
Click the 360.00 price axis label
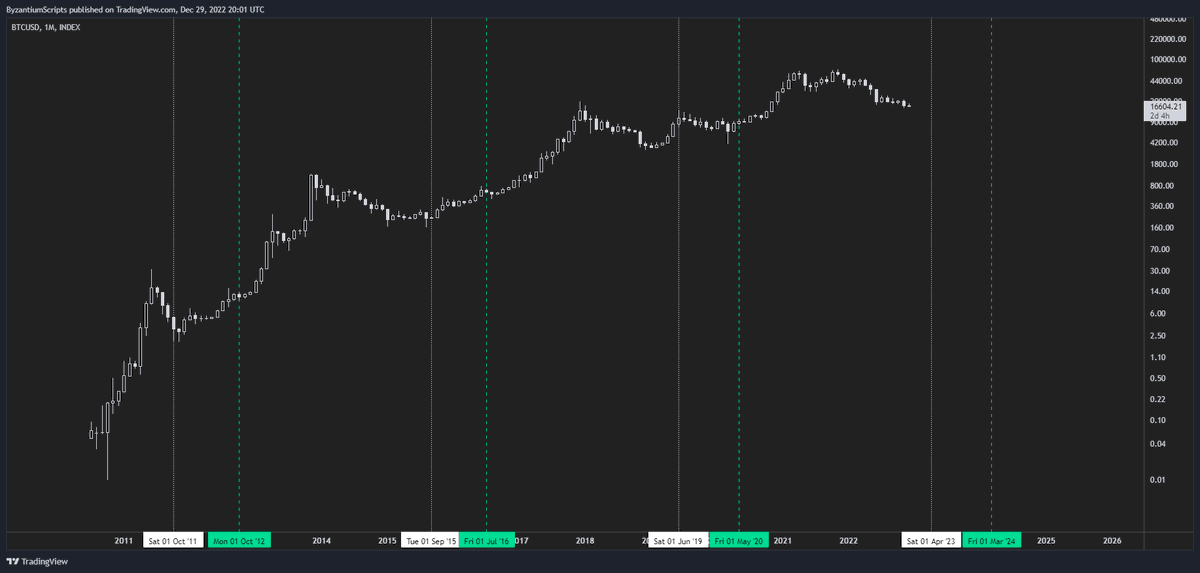(x=1162, y=207)
